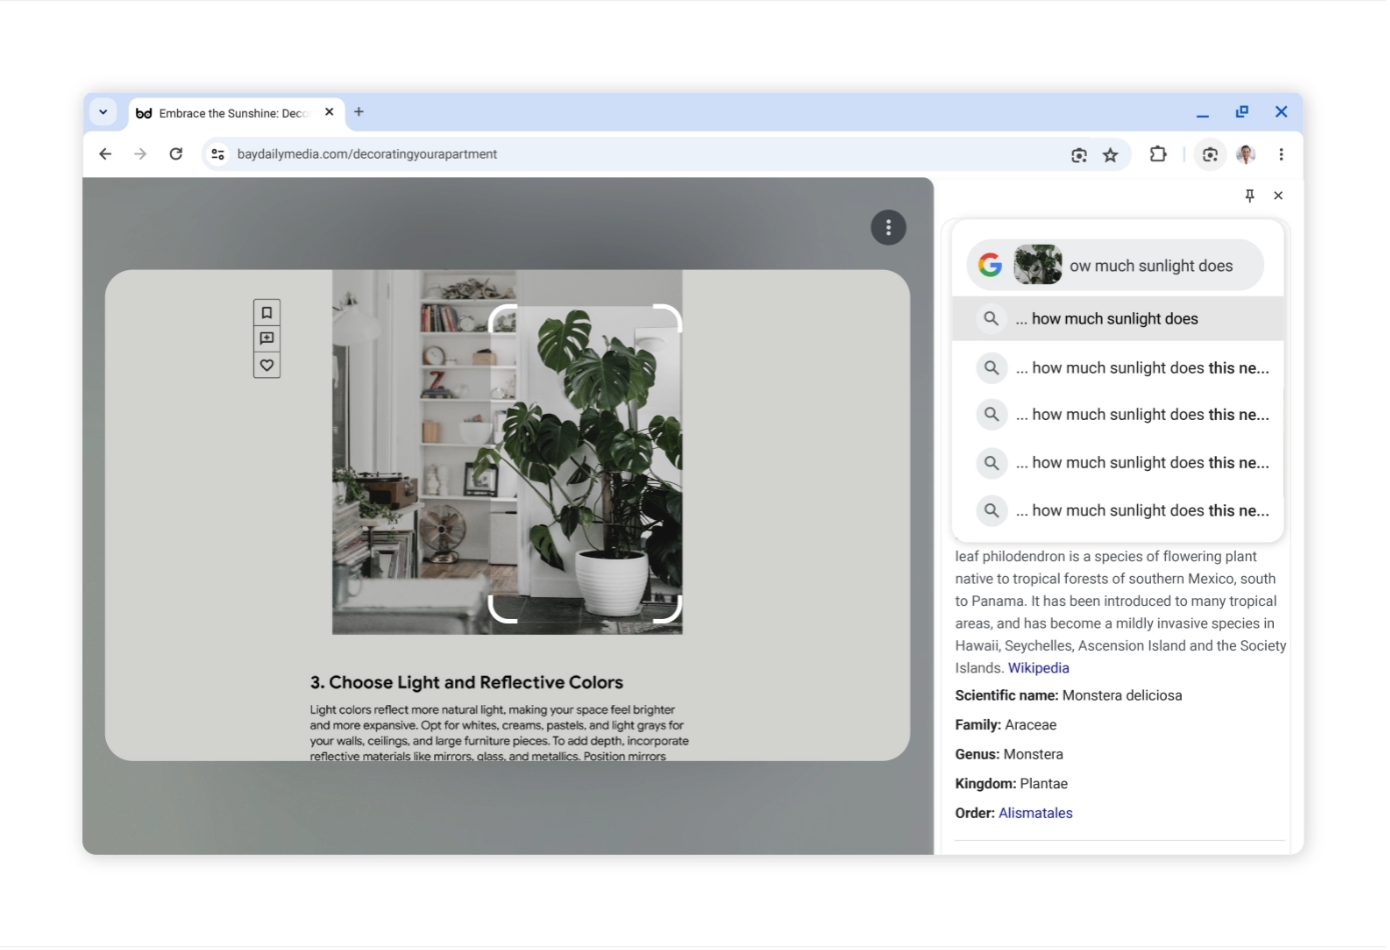1390x950 pixels.
Task: Open the Alismatales order link
Action: pyautogui.click(x=1035, y=813)
